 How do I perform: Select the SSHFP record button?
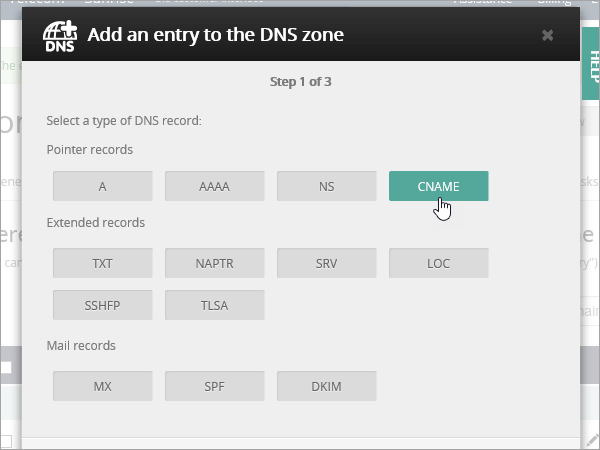[x=102, y=305]
